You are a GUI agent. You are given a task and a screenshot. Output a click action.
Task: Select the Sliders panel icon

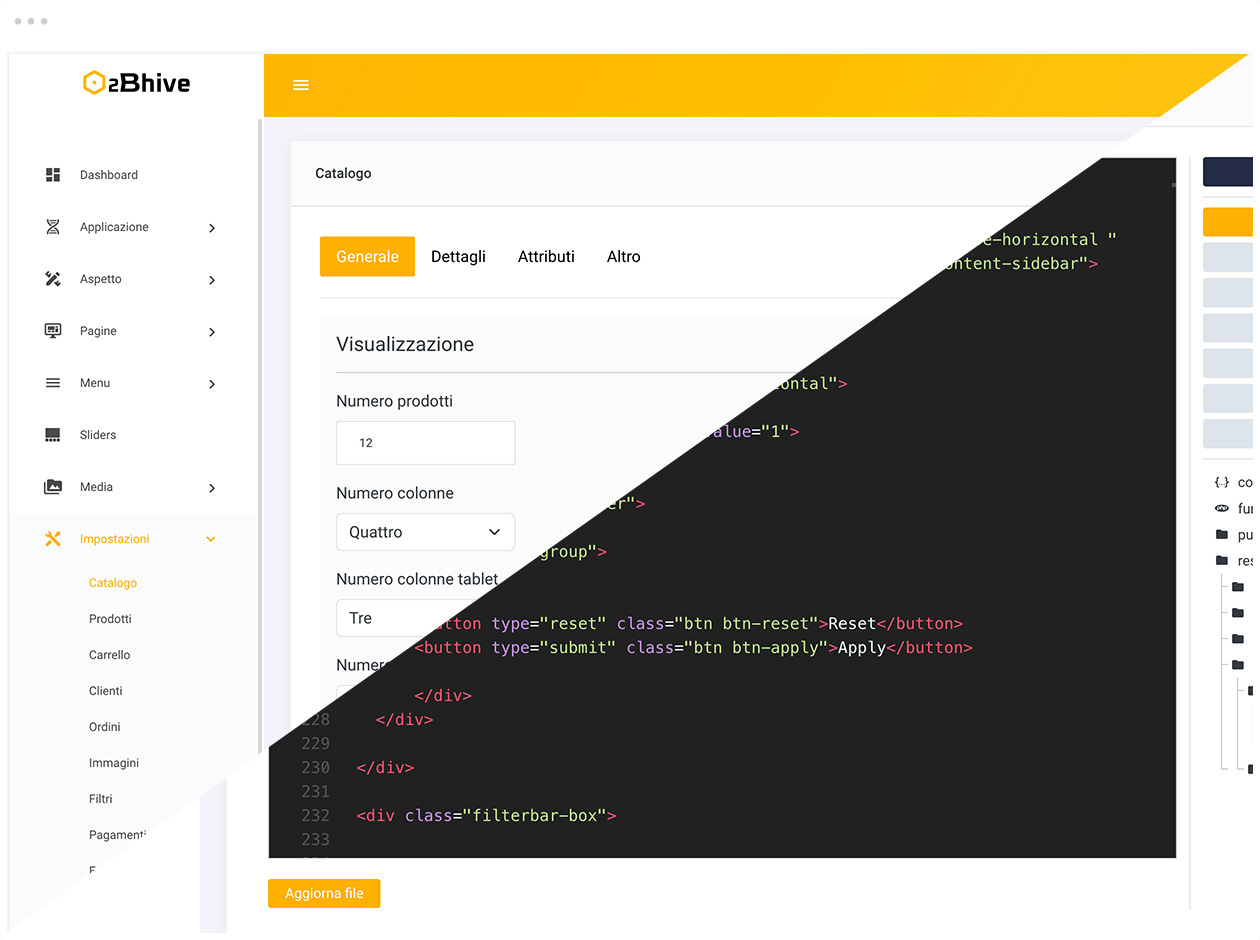coord(52,435)
